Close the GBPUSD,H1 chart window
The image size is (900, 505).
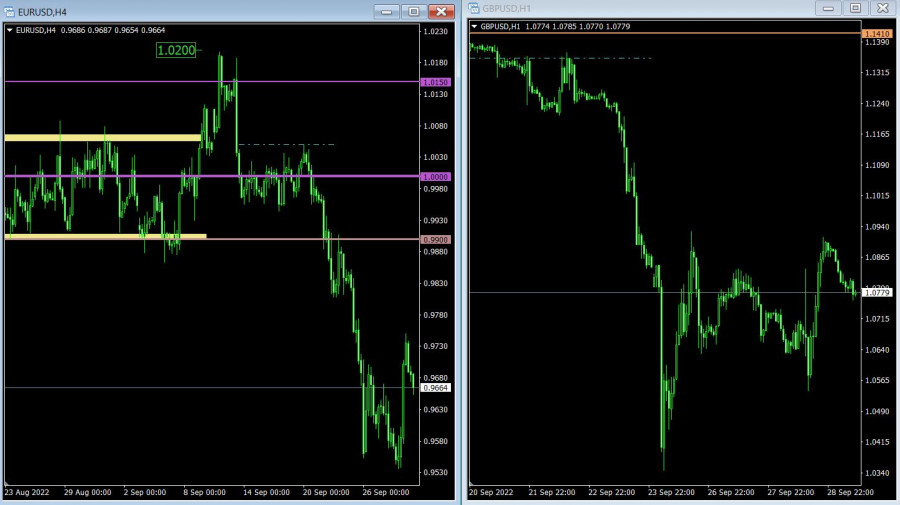[883, 8]
